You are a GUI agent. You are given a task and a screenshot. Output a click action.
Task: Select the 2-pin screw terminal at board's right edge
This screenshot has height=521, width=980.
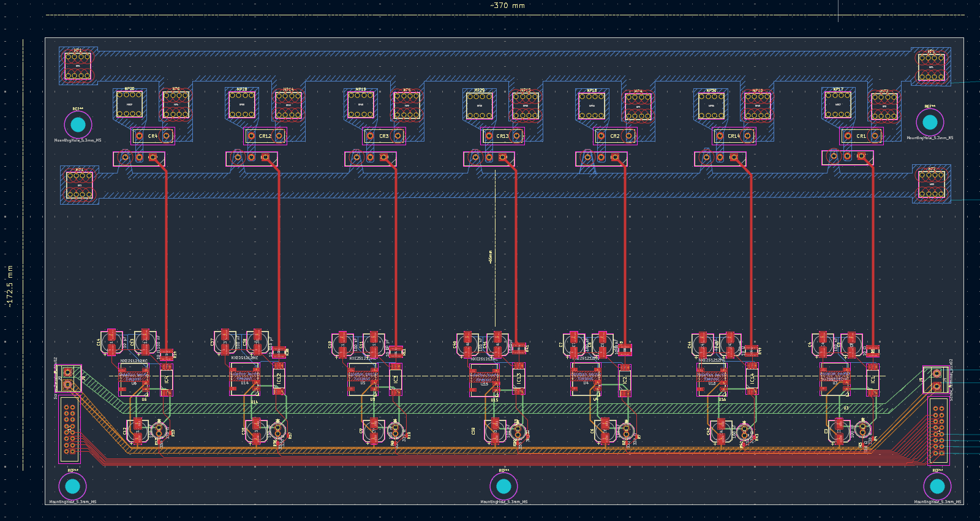point(936,380)
